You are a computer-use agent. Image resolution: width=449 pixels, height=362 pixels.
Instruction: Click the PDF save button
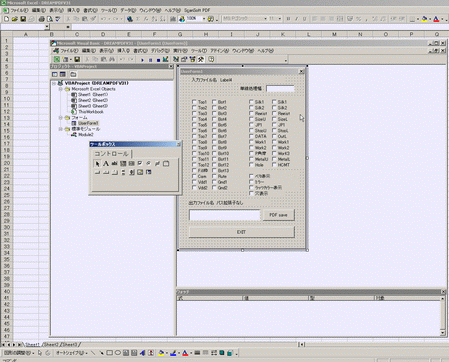coord(278,215)
